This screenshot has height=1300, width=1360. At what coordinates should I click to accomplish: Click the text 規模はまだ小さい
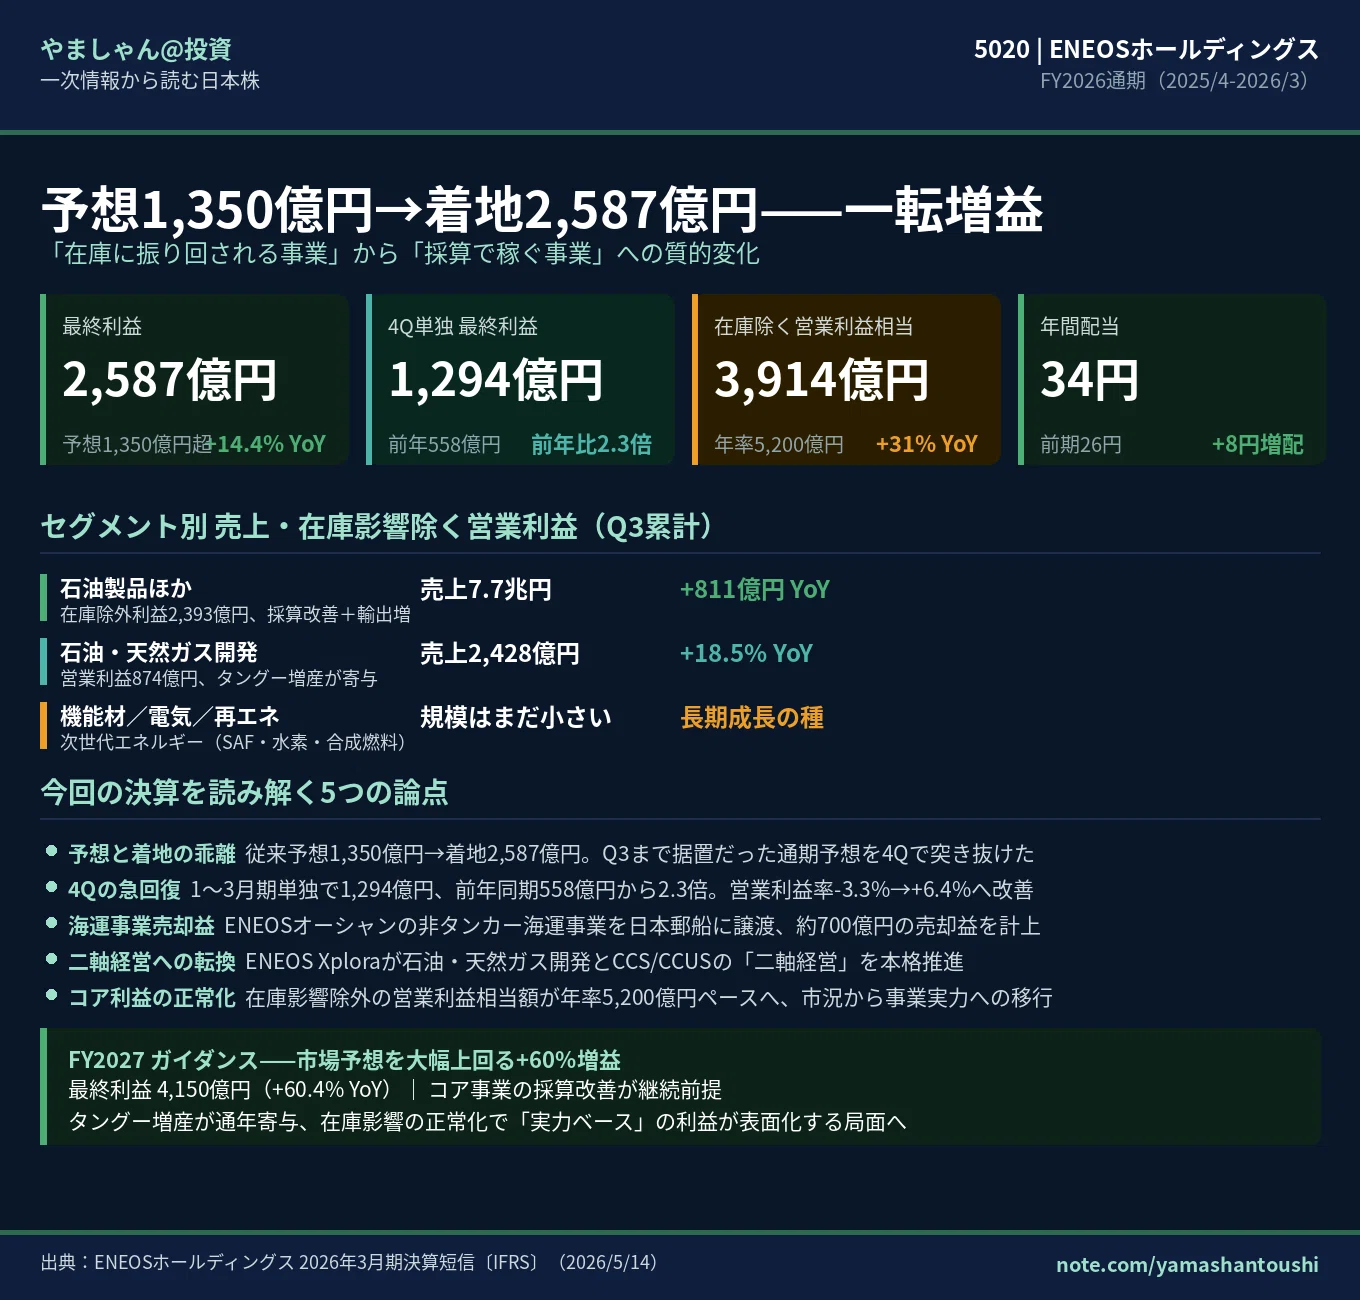(x=516, y=717)
